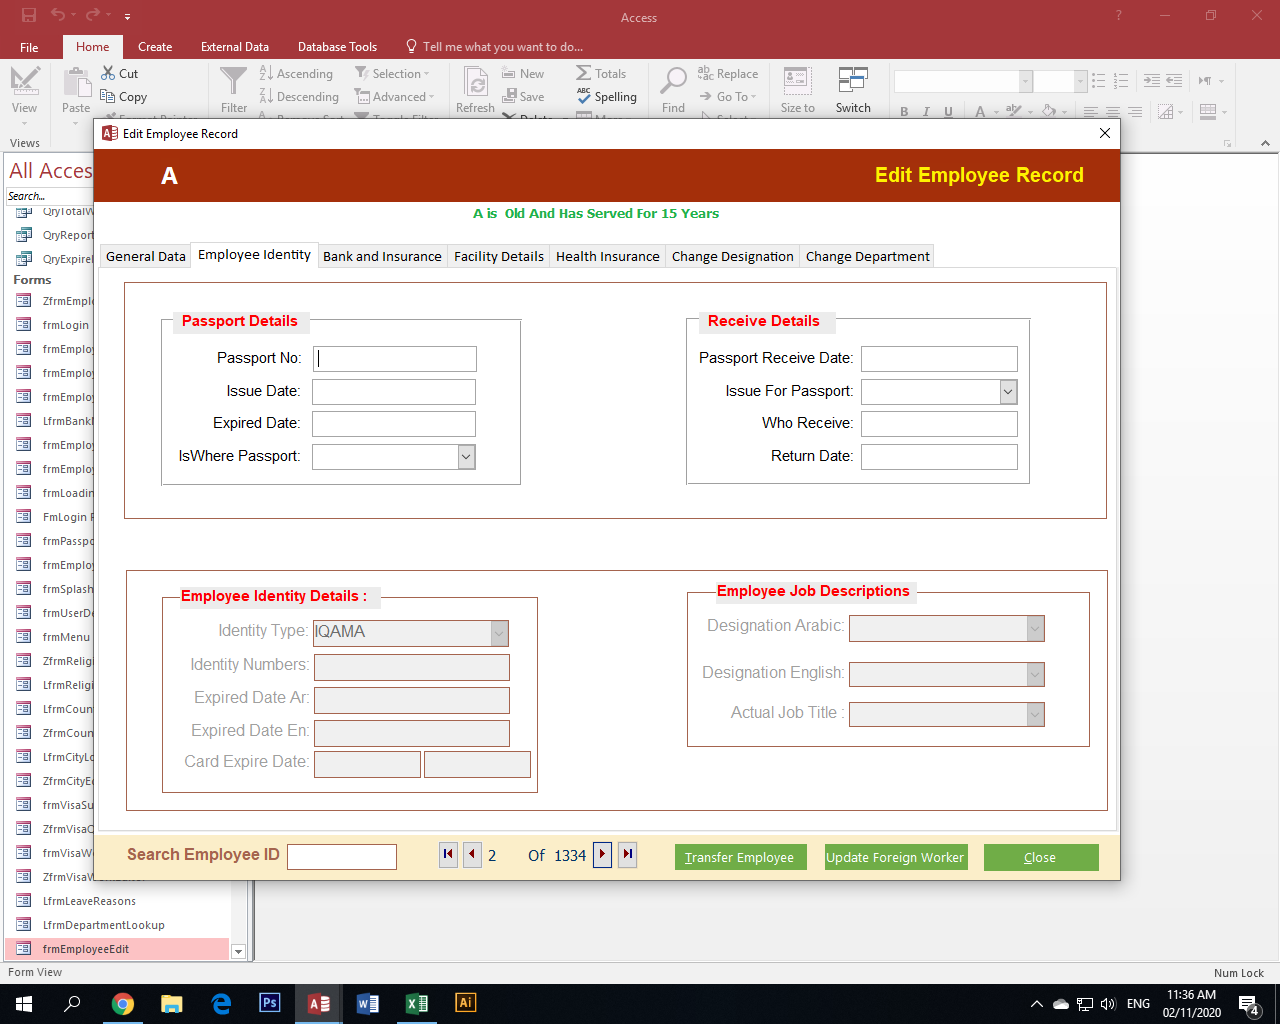
Task: Open Issue For Passport dropdown
Action: click(1008, 392)
